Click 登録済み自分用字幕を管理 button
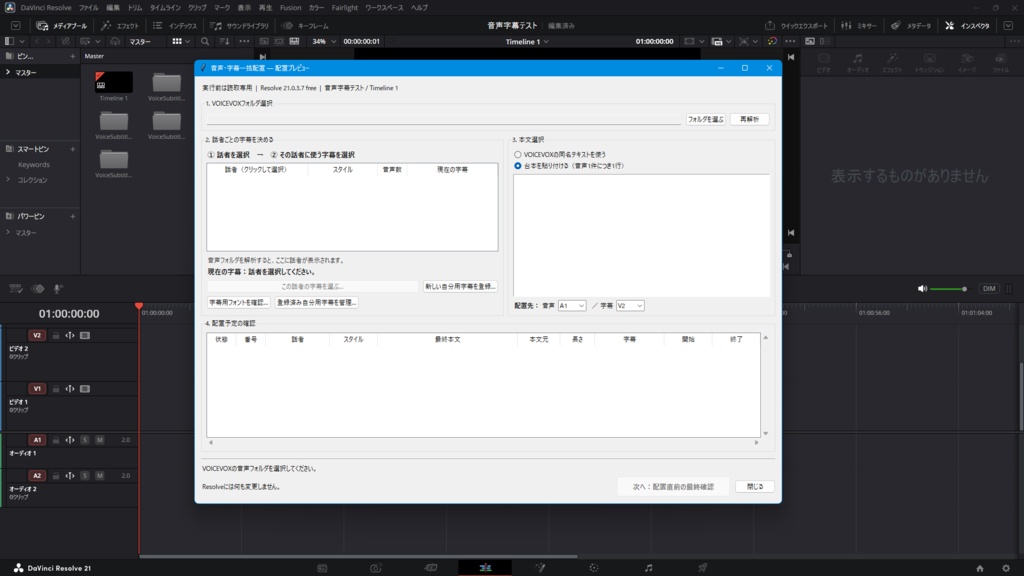Viewport: 1024px width, 576px height. coord(317,303)
